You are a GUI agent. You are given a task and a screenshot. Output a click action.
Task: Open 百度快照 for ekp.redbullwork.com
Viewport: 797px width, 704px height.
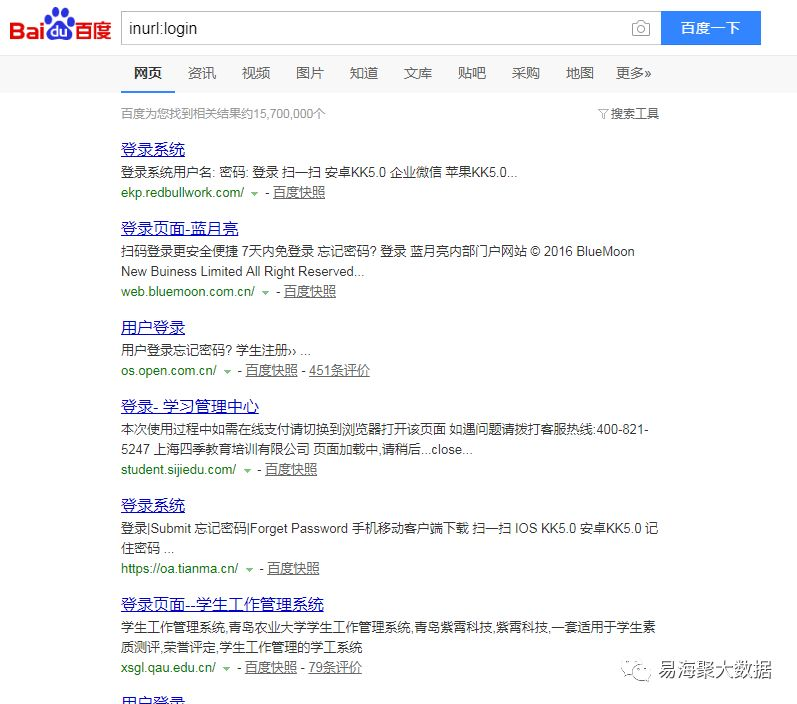tap(299, 193)
